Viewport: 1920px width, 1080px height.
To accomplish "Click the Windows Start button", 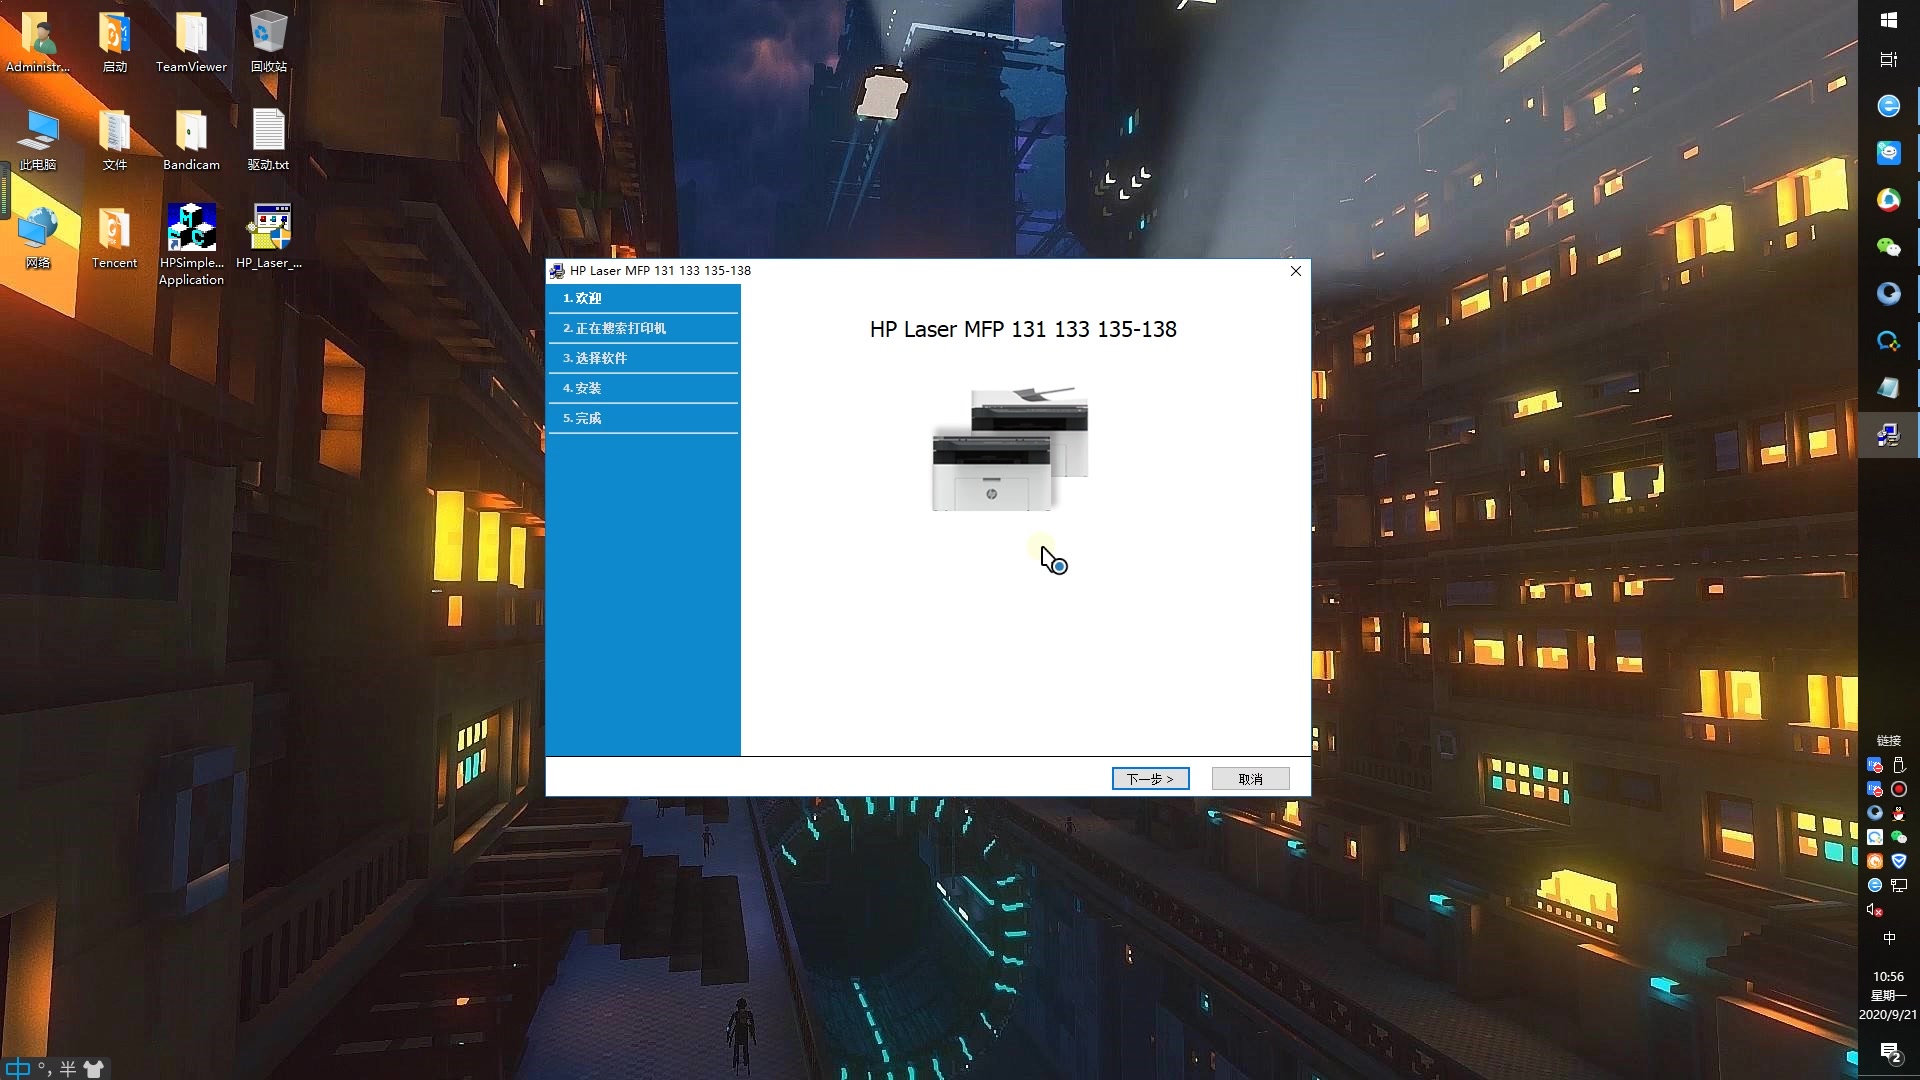I will [x=1888, y=20].
